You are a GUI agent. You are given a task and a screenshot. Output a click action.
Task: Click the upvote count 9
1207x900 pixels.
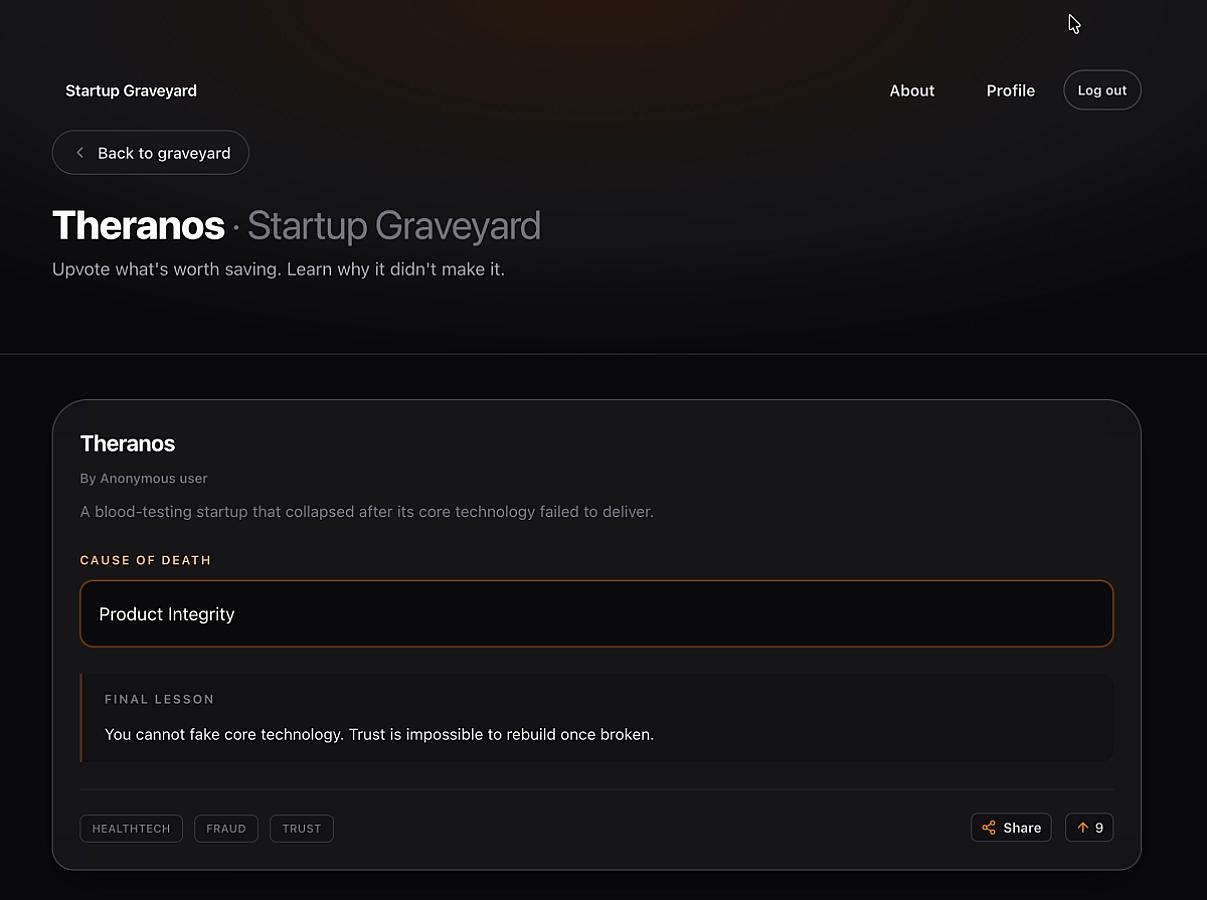pyautogui.click(x=1099, y=828)
